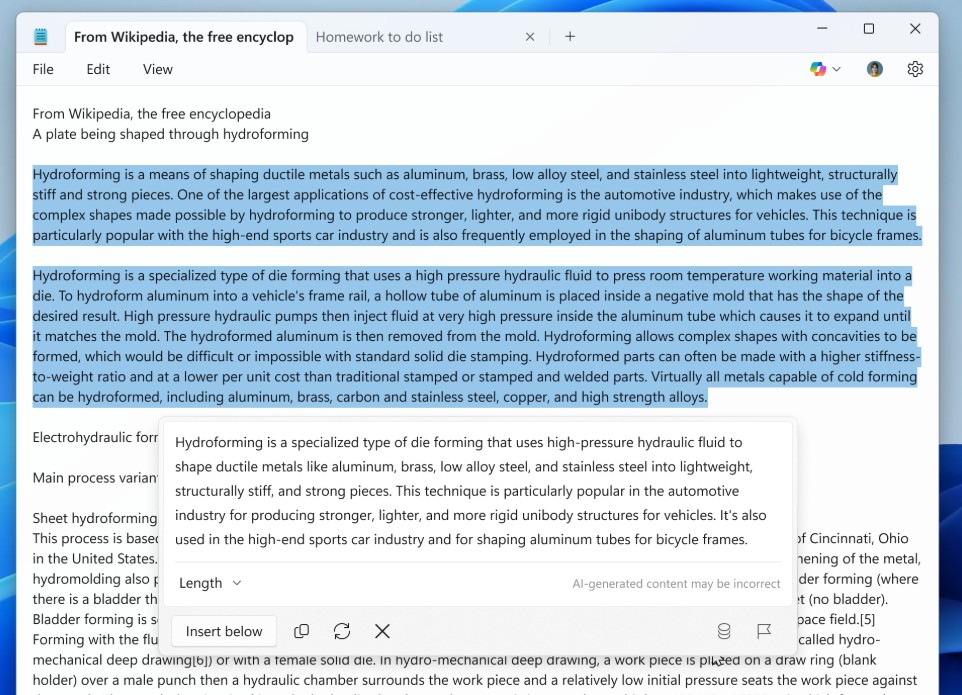
Task: Maximize the Notepad window
Action: [x=868, y=29]
